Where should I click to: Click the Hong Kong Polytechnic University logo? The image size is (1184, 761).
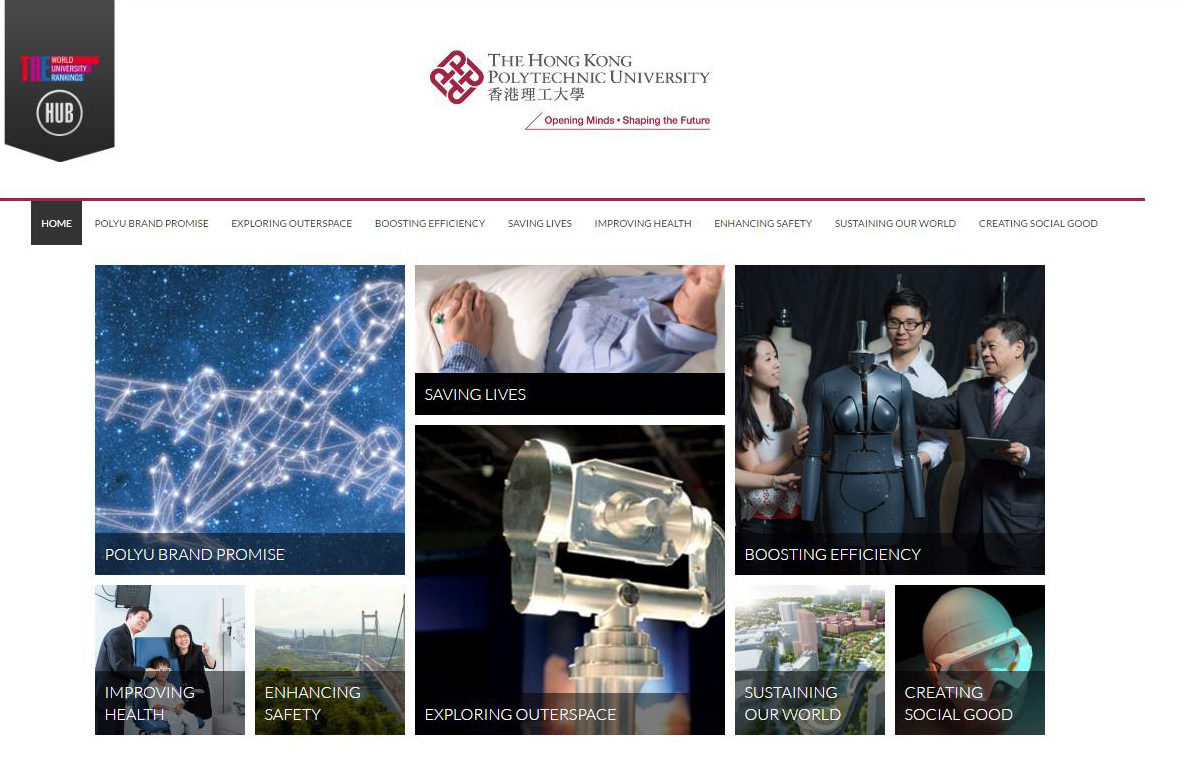tap(570, 77)
